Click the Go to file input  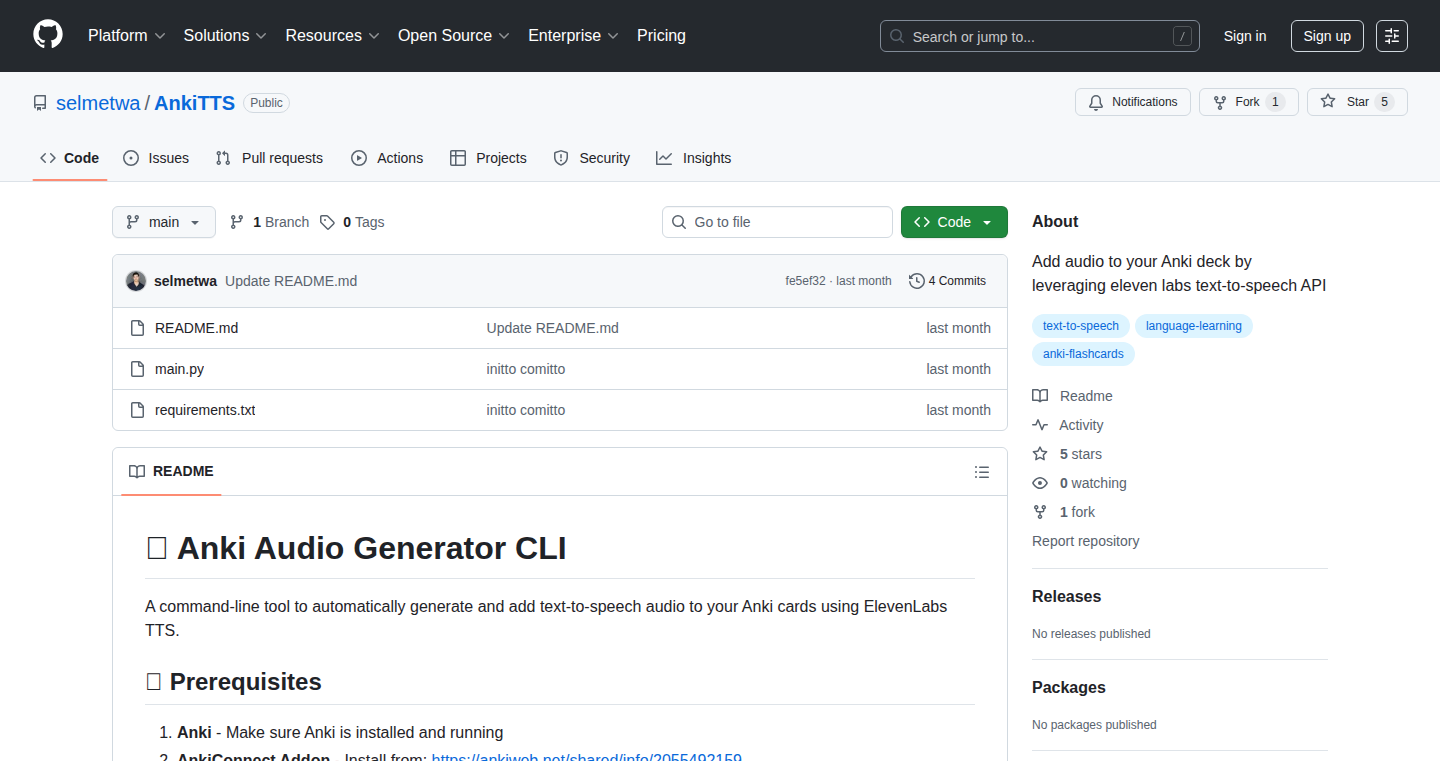coord(777,222)
